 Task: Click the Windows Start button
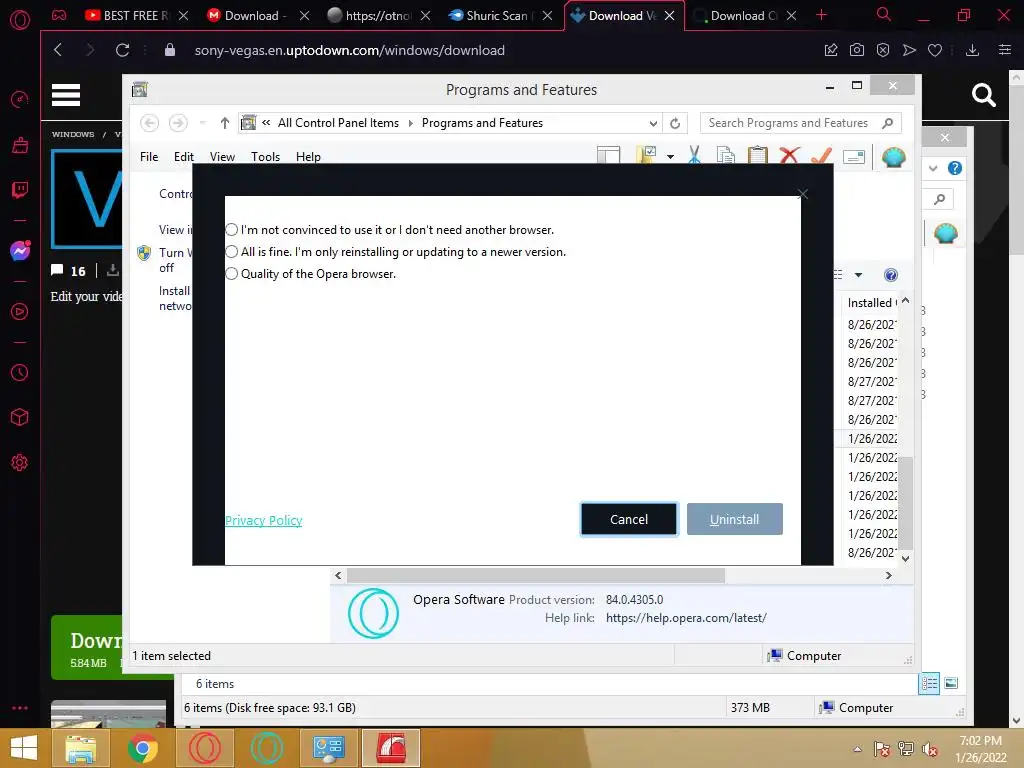[24, 748]
